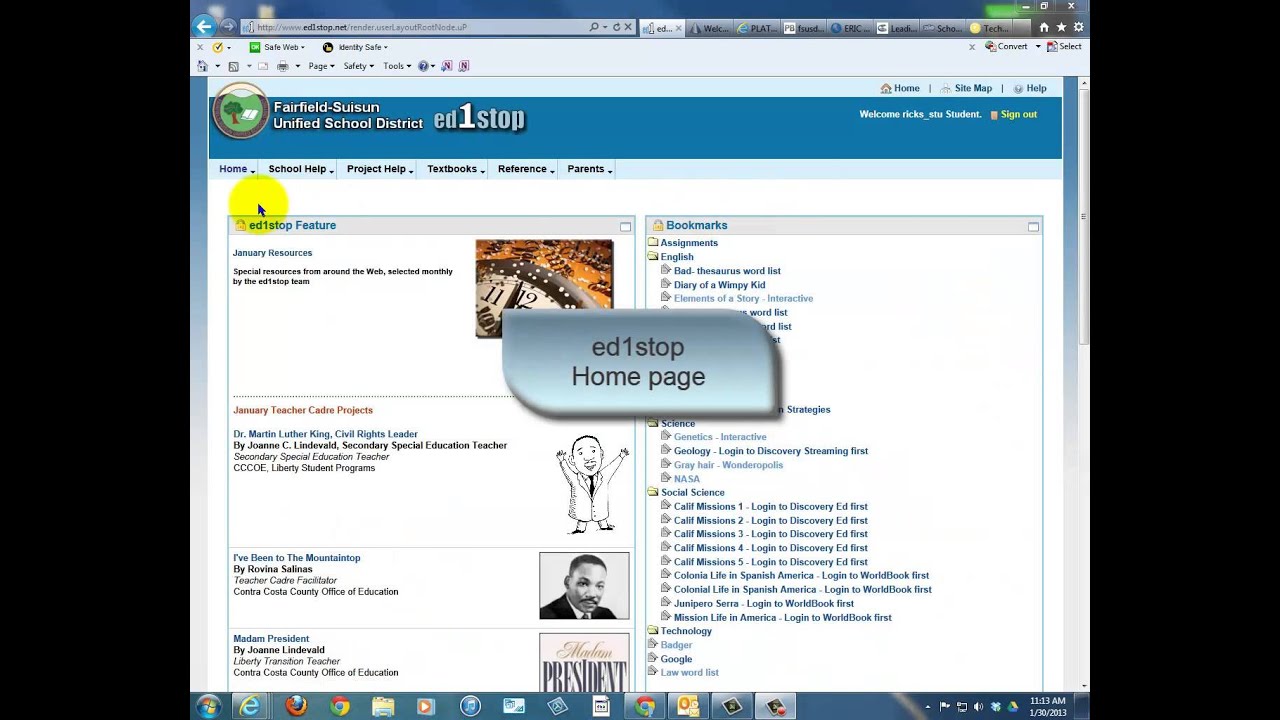Click the blue help question mark icon
Image resolution: width=1280 pixels, height=720 pixels.
coord(423,66)
